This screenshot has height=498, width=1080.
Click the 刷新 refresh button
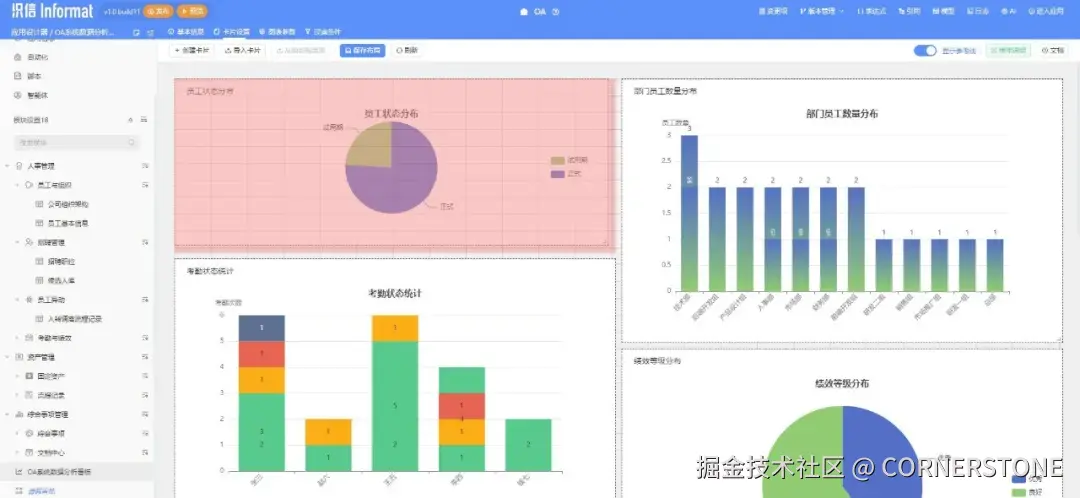point(407,50)
